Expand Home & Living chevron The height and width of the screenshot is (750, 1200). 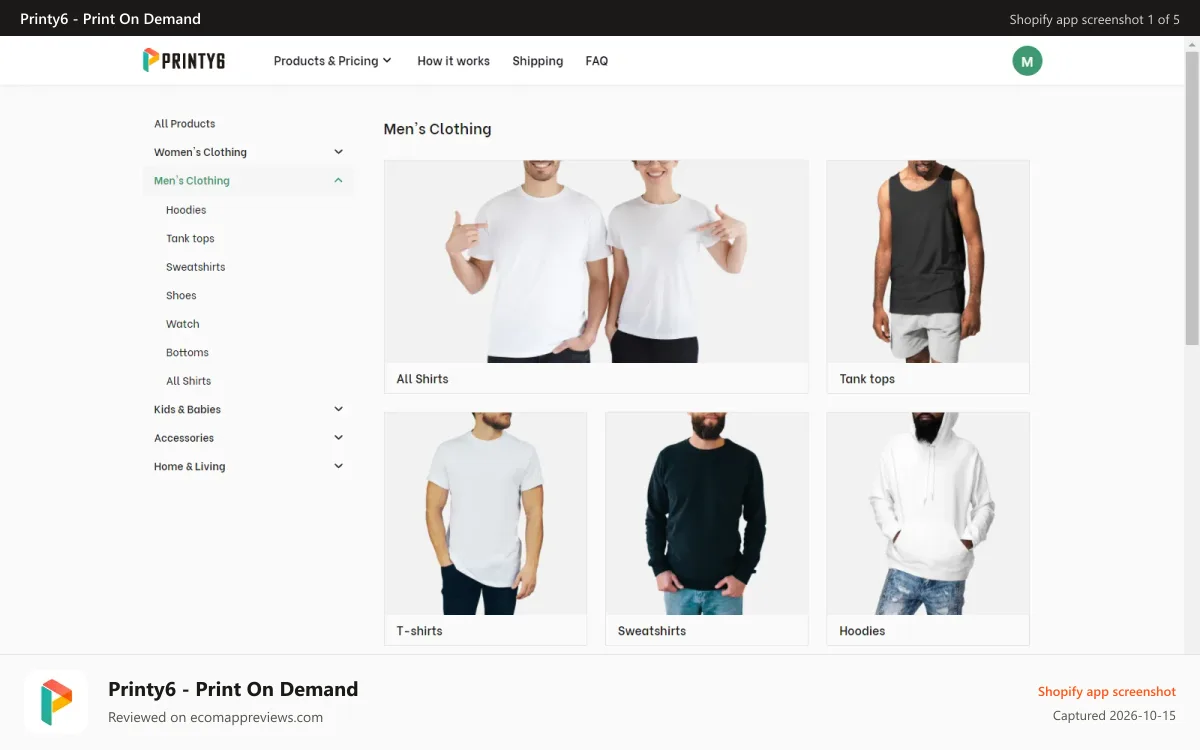338,466
